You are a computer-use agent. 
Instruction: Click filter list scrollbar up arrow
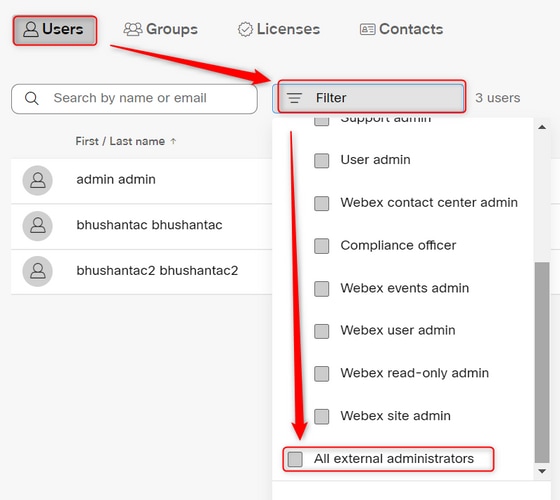point(542,127)
